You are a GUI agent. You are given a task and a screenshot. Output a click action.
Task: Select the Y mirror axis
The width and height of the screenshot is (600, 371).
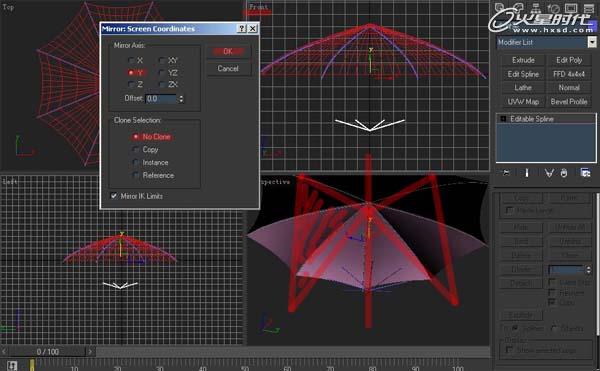[x=131, y=73]
